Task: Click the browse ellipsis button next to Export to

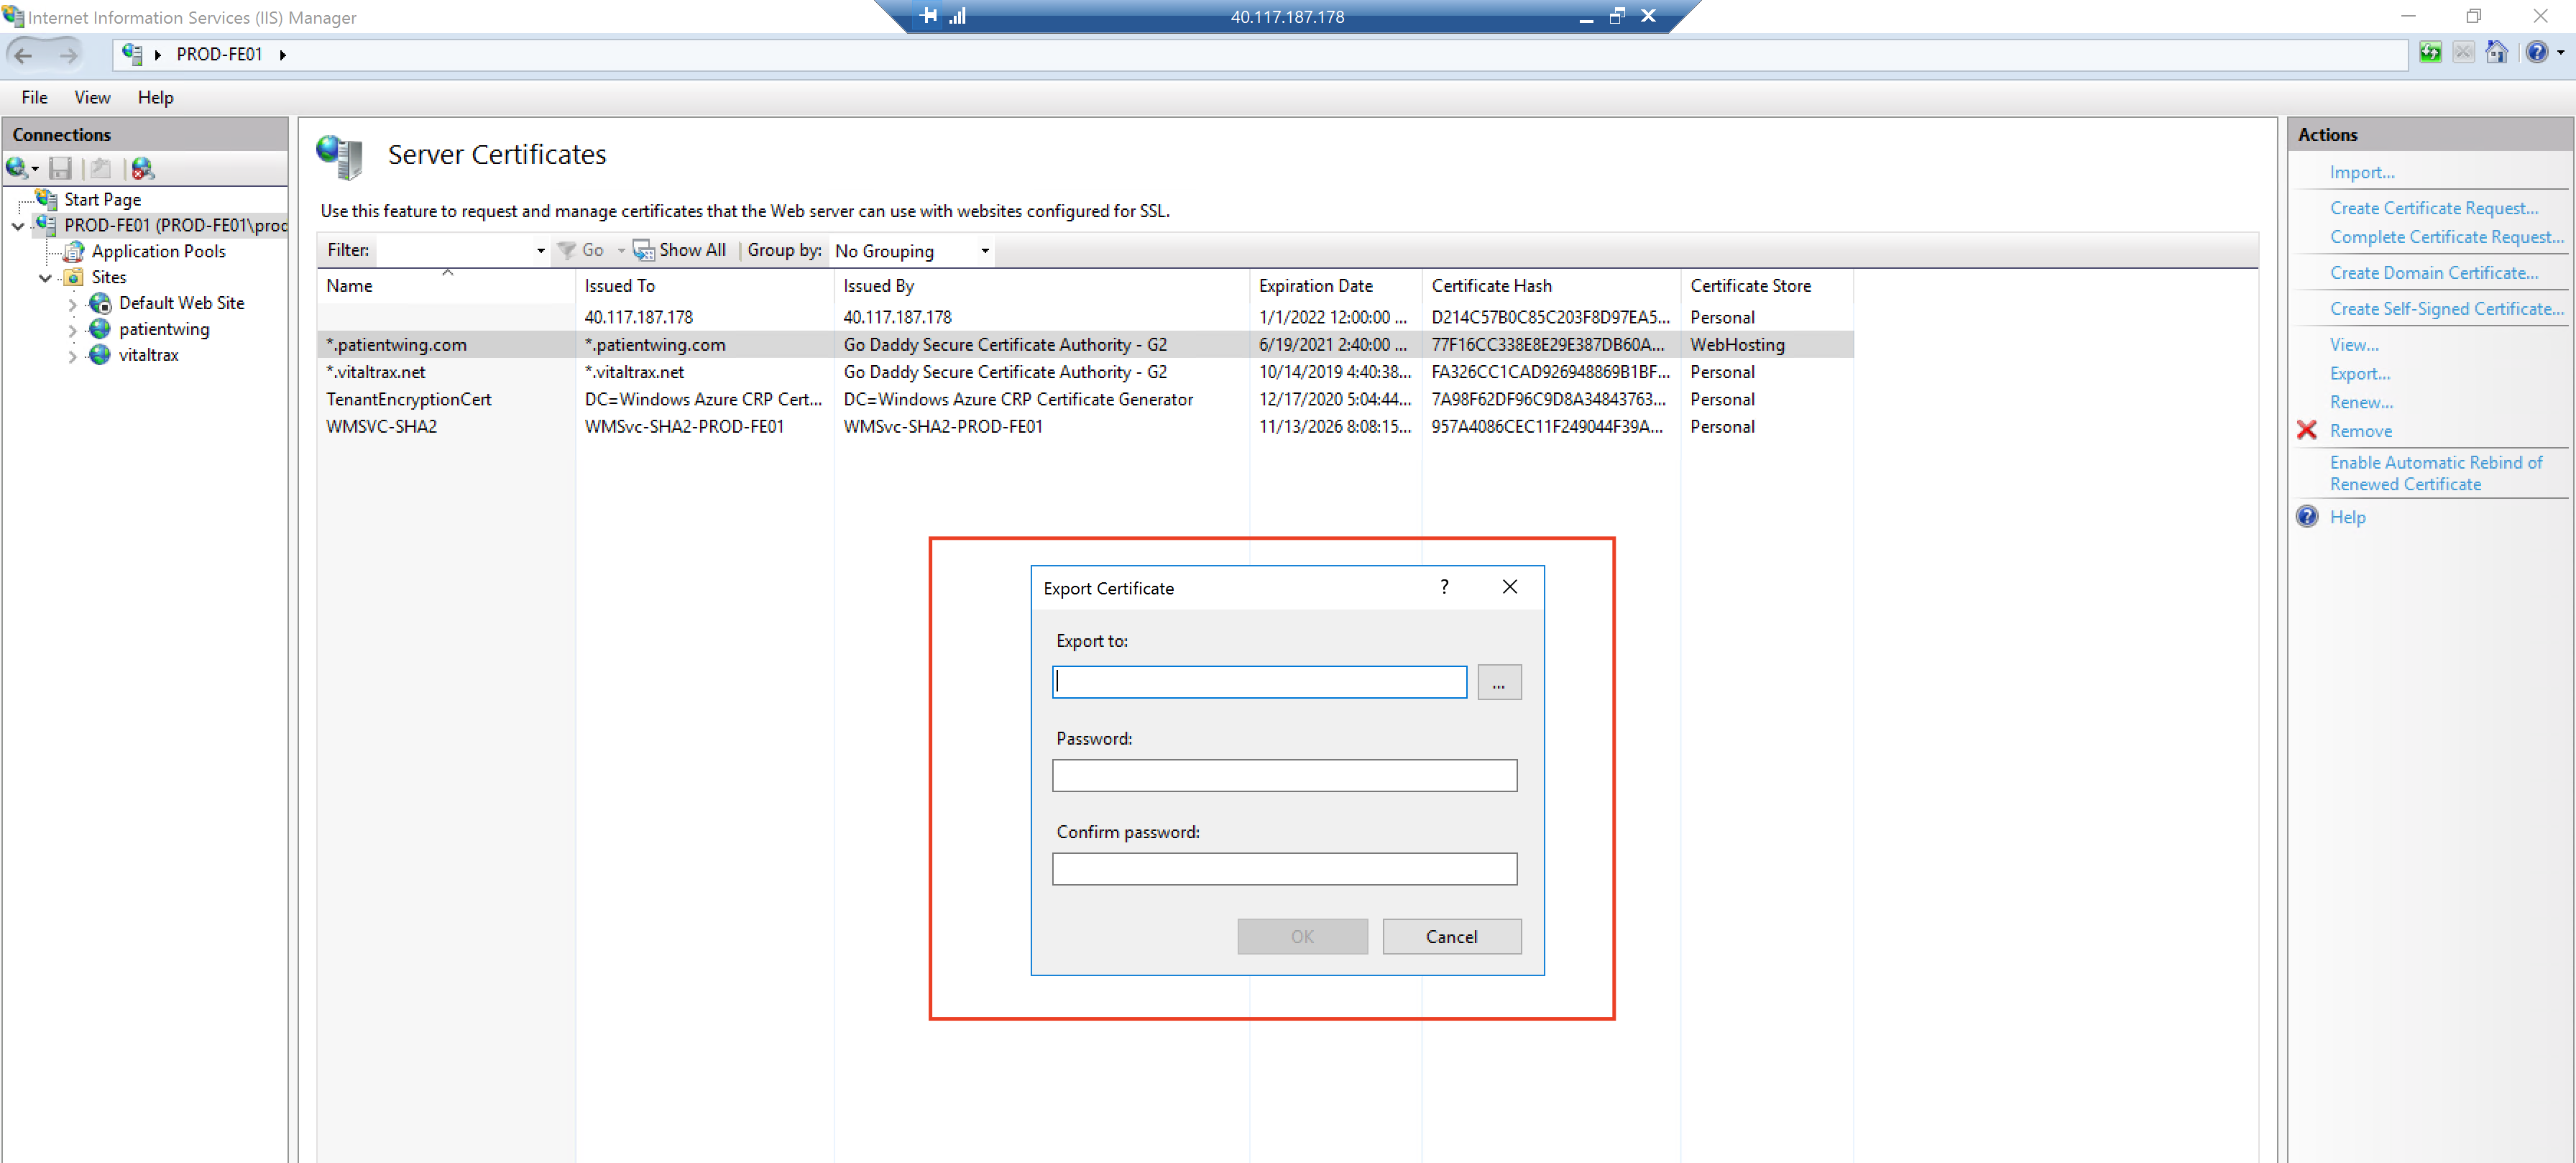Action: click(x=1498, y=683)
